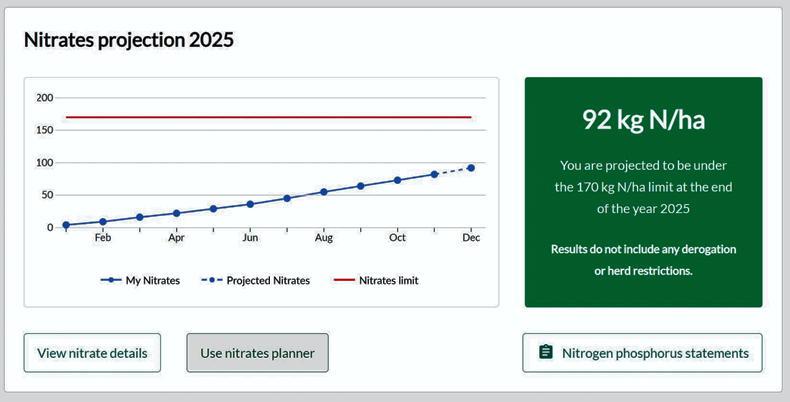The image size is (790, 402).
Task: Click the April data point marker
Action: 176,213
